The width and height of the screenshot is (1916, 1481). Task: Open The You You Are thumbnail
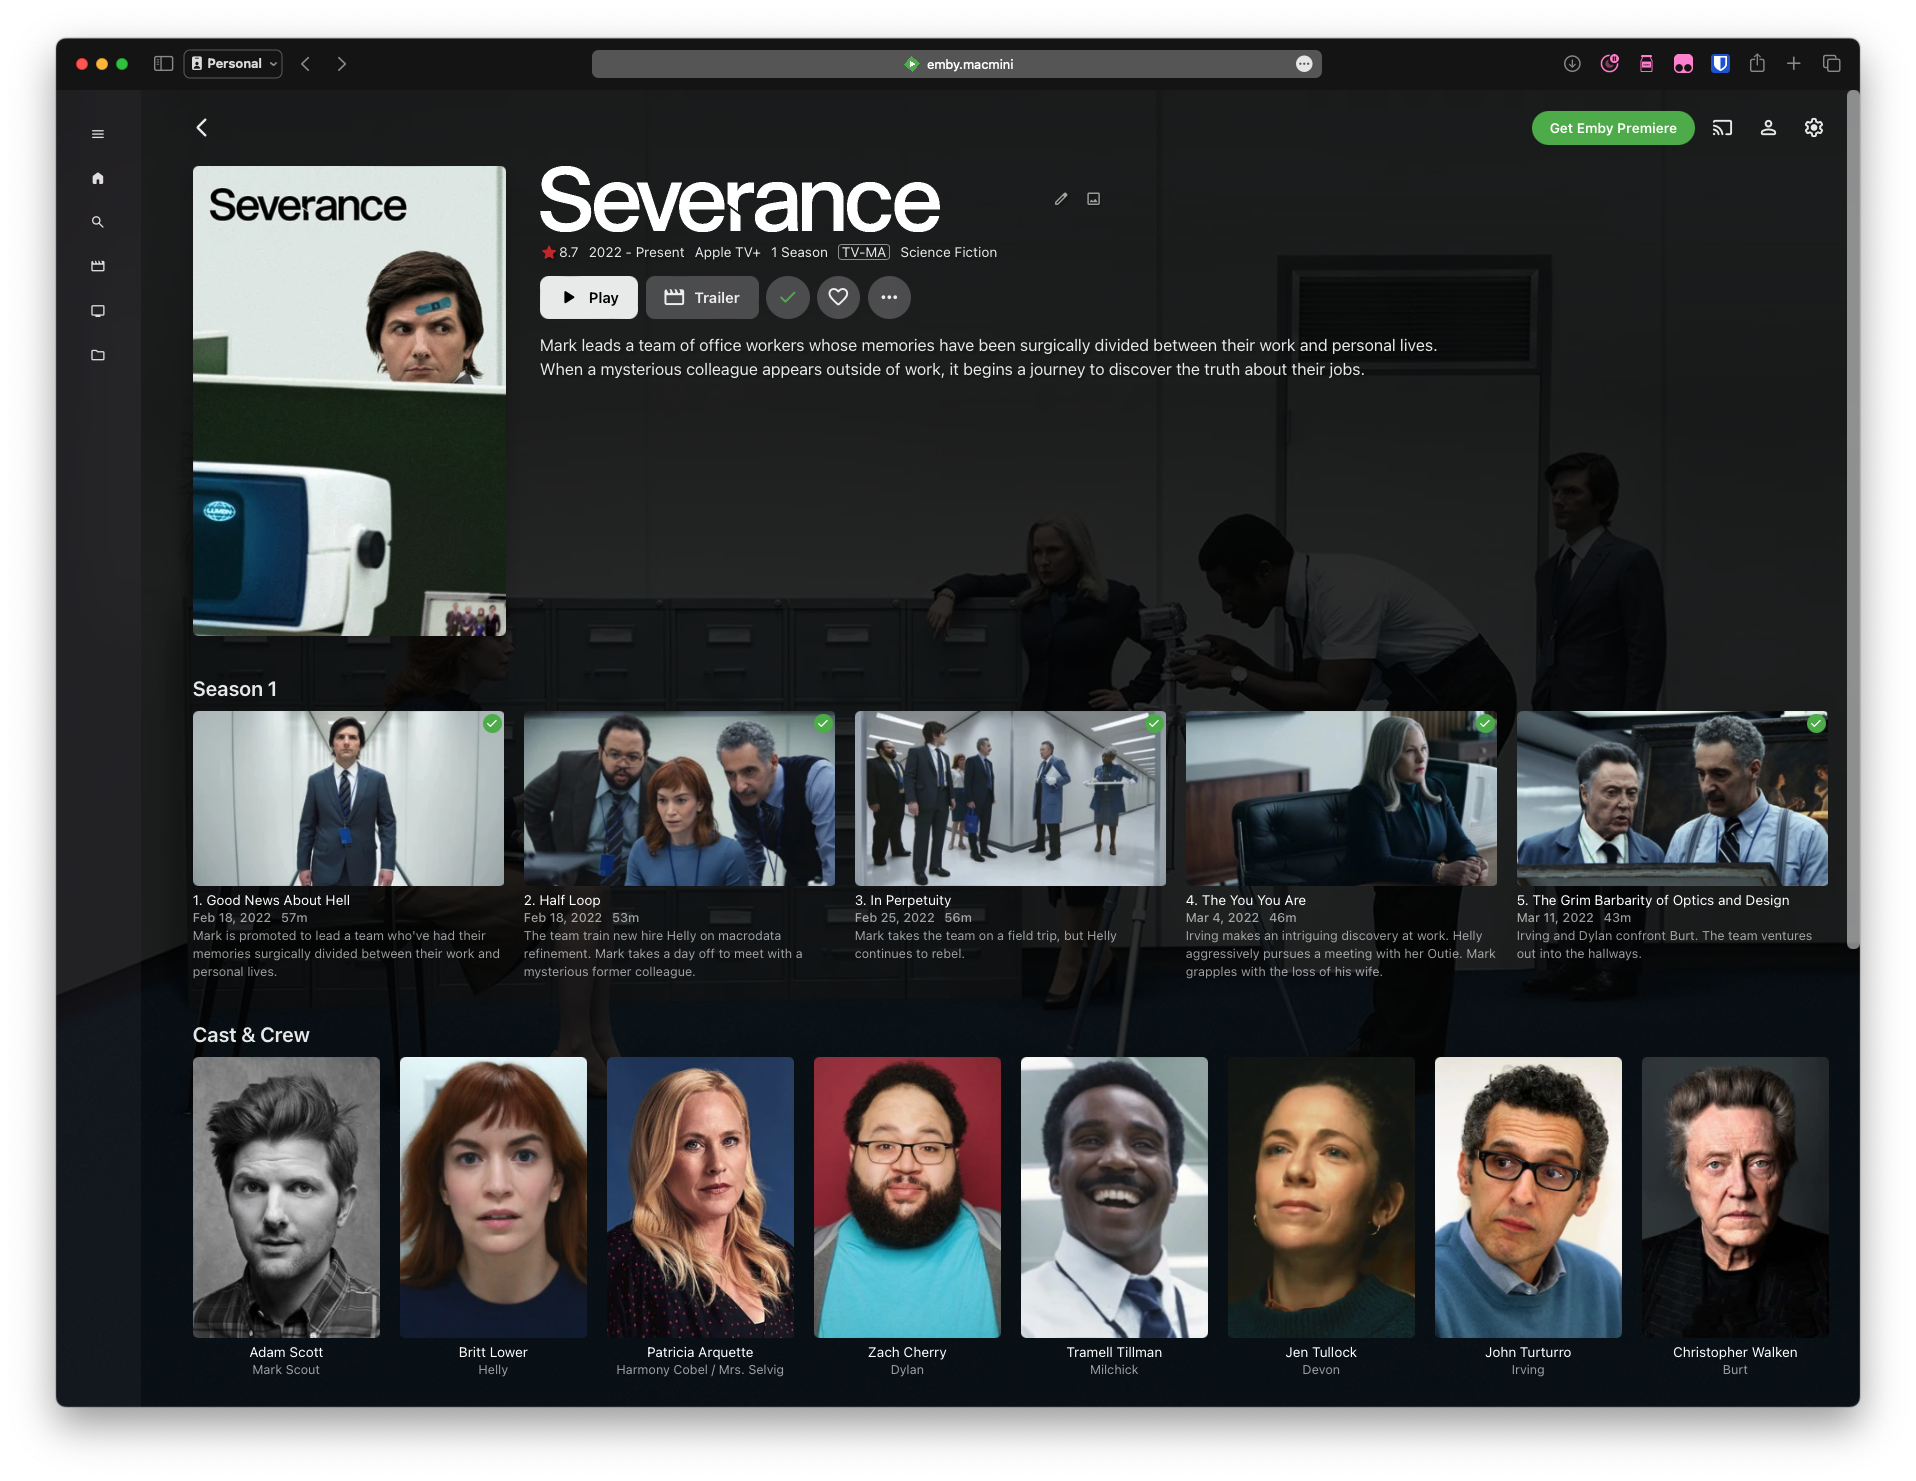[1341, 798]
